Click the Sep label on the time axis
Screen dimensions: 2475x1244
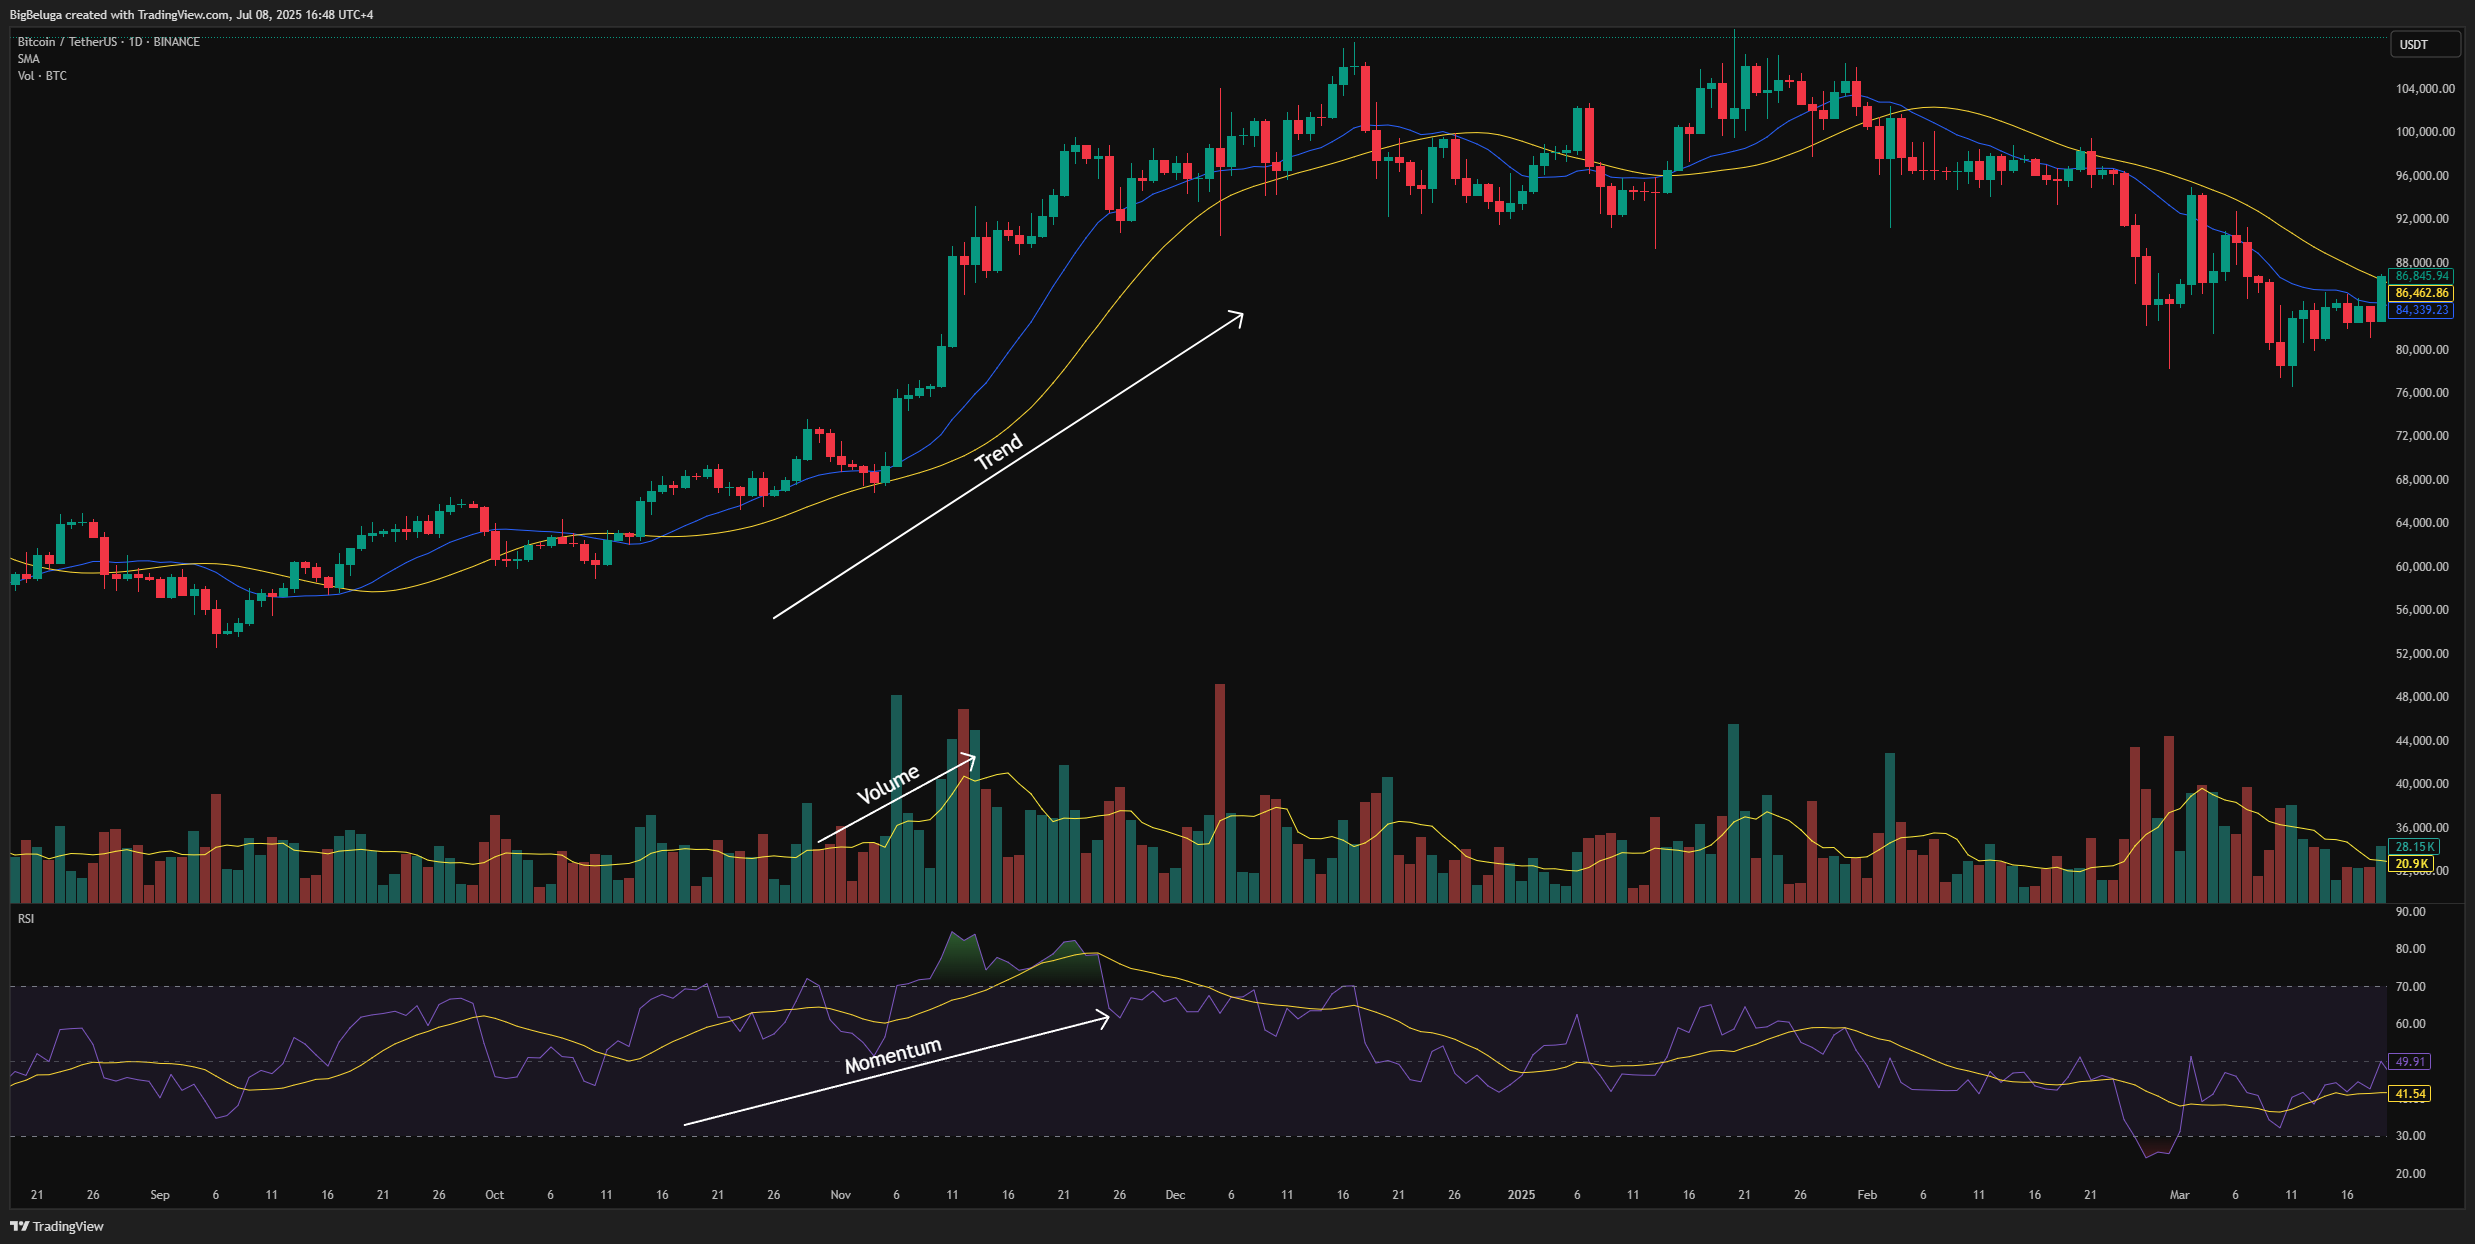(160, 1195)
